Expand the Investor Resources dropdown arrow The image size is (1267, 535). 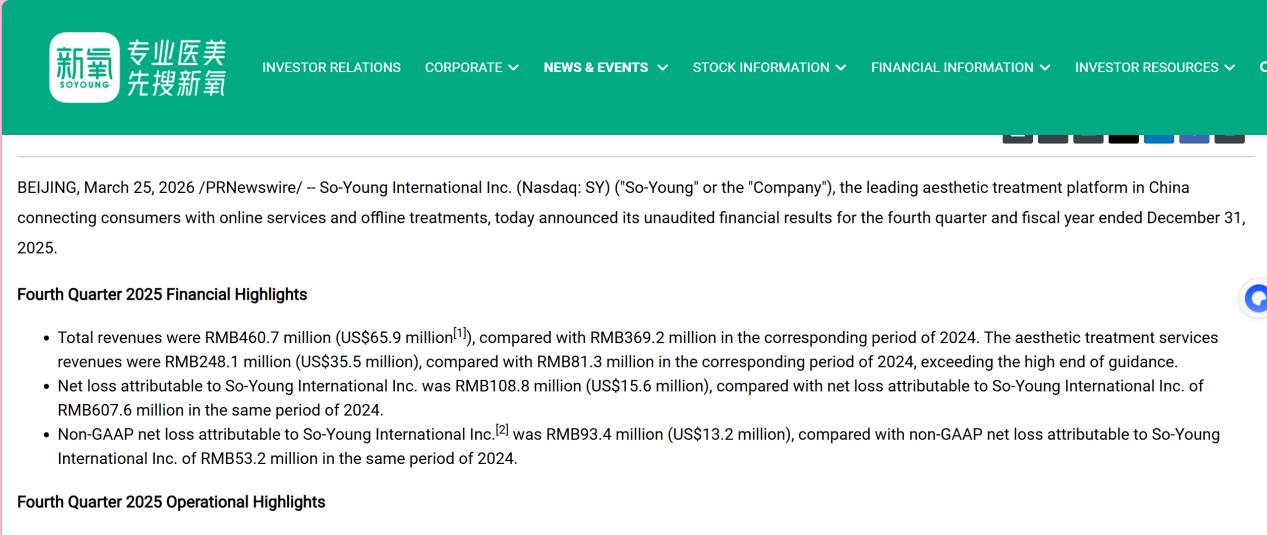pyautogui.click(x=1226, y=68)
